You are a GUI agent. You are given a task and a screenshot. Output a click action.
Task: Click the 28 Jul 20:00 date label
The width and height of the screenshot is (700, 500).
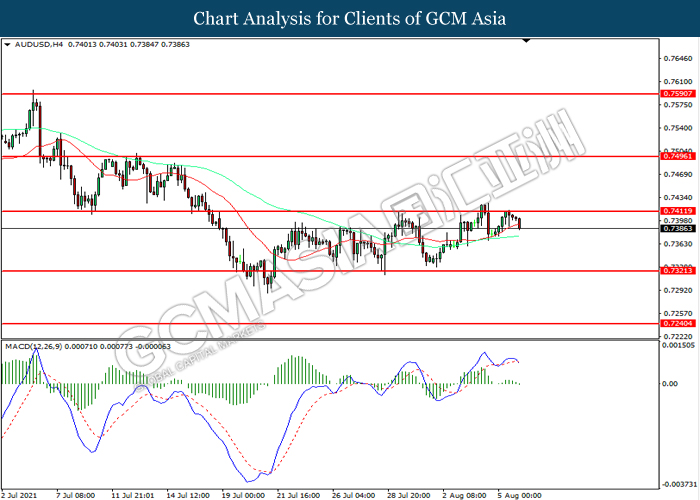point(409,494)
